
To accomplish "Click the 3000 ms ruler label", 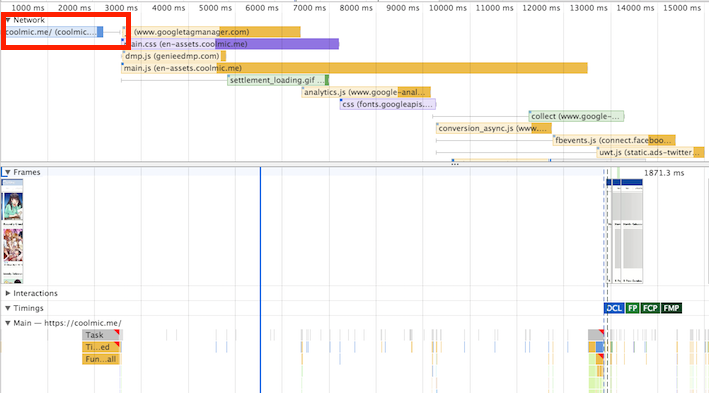I will pyautogui.click(x=121, y=8).
